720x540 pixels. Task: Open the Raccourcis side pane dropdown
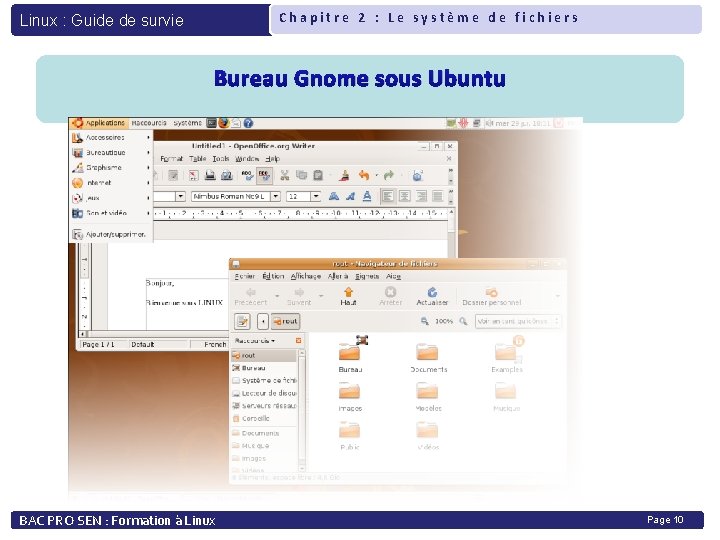pos(255,341)
